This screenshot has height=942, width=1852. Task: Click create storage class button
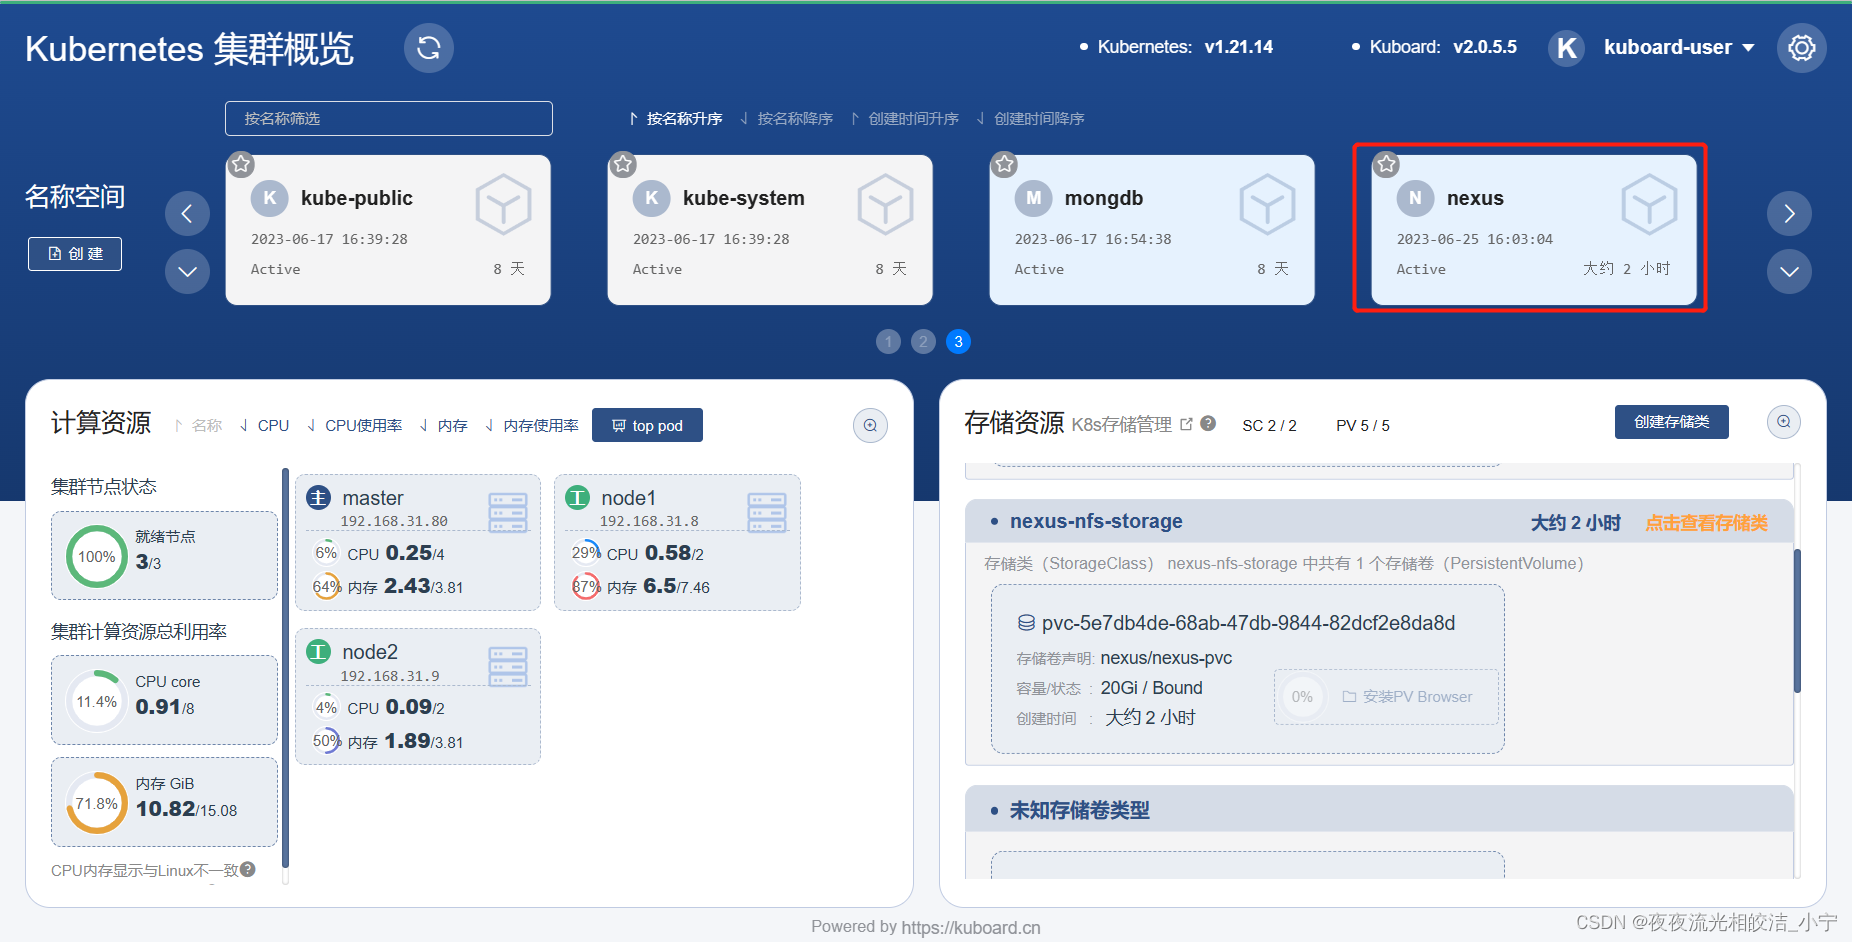1672,422
